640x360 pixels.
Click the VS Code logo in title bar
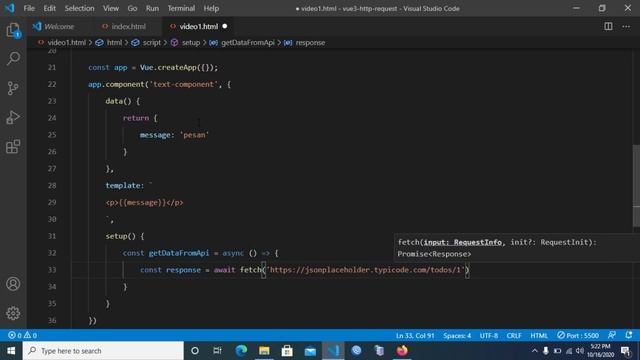tap(9, 8)
